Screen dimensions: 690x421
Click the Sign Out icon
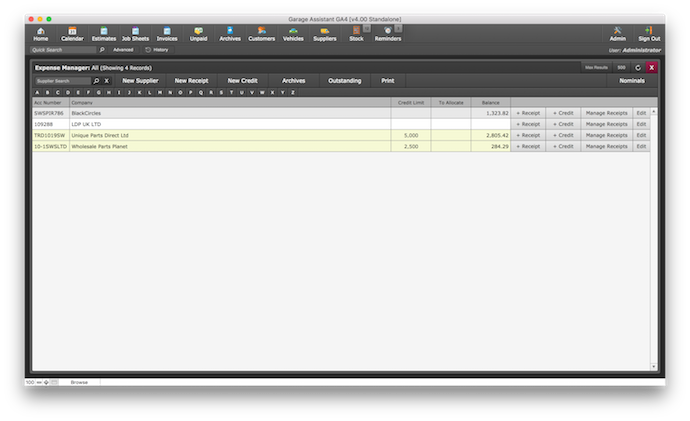coord(649,33)
